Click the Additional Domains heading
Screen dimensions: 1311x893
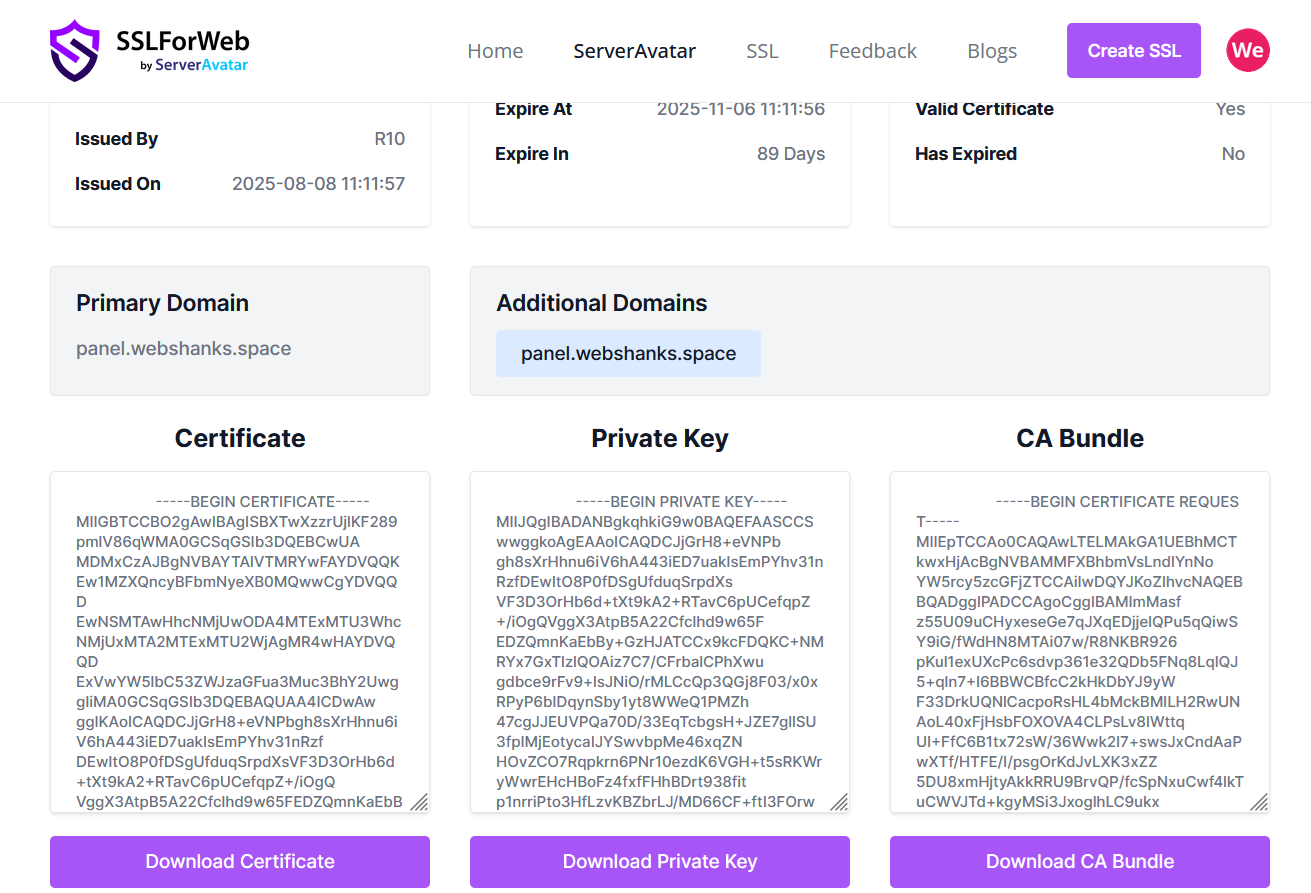pyautogui.click(x=602, y=303)
